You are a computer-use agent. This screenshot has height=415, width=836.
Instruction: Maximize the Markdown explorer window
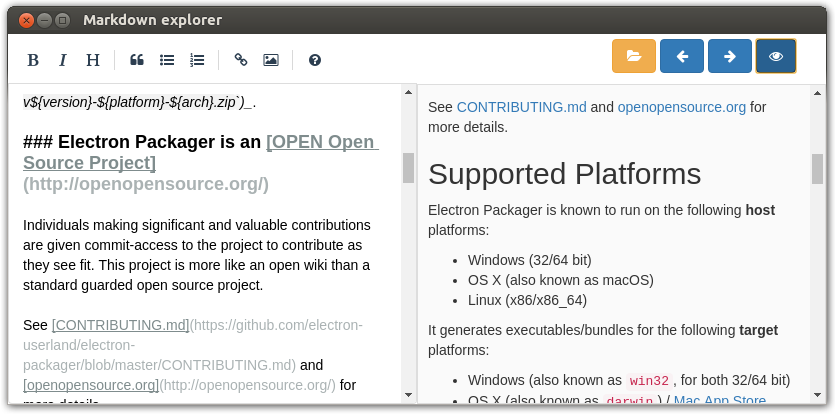(x=63, y=21)
